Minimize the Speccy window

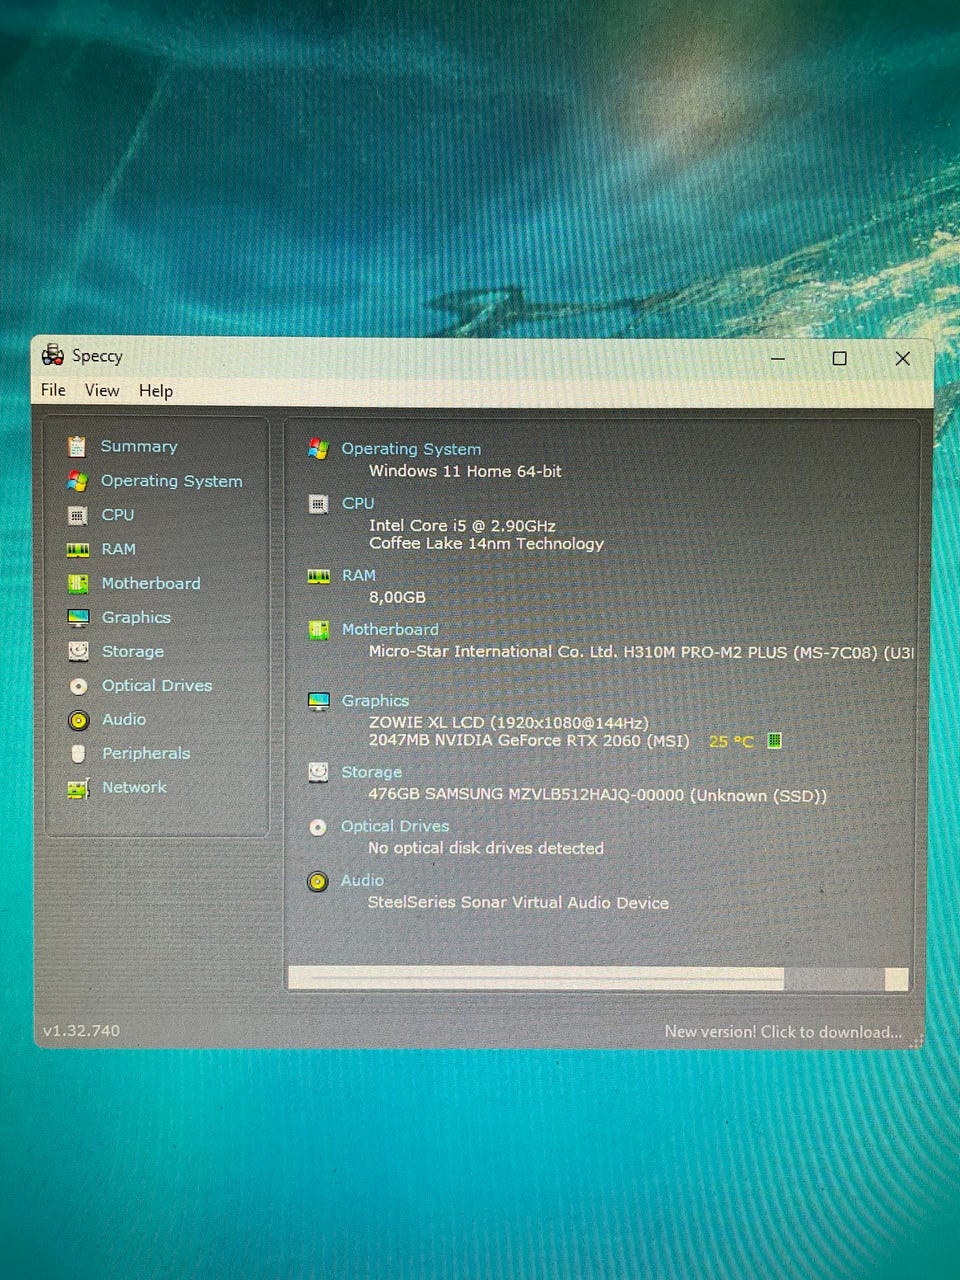[x=778, y=358]
